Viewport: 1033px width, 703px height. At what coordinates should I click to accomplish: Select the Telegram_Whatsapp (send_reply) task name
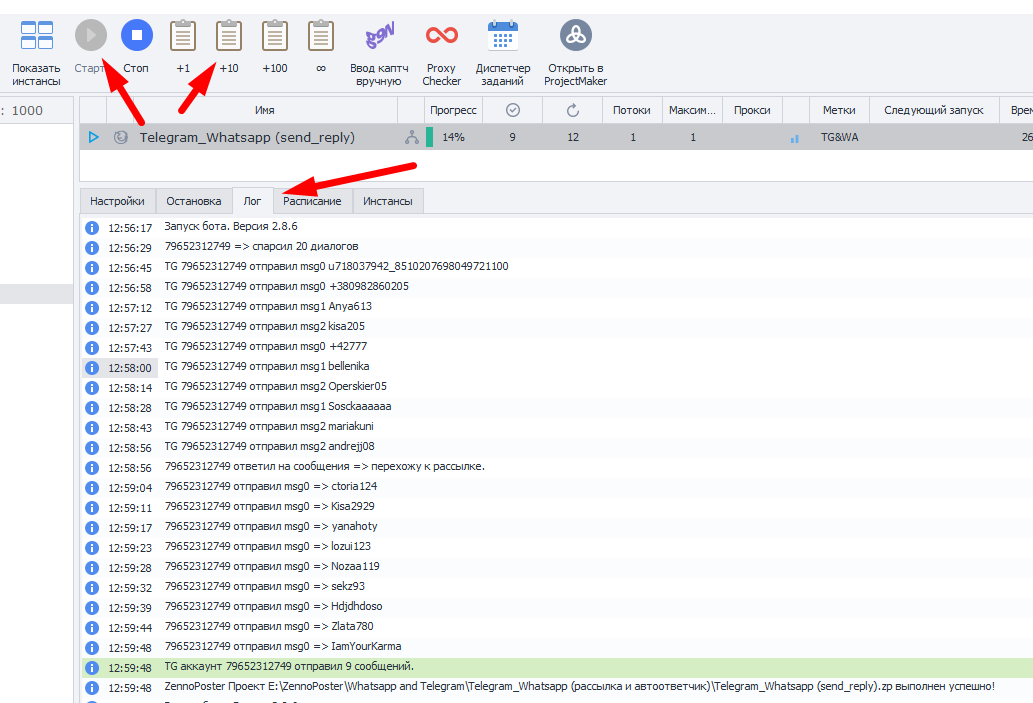(x=247, y=137)
